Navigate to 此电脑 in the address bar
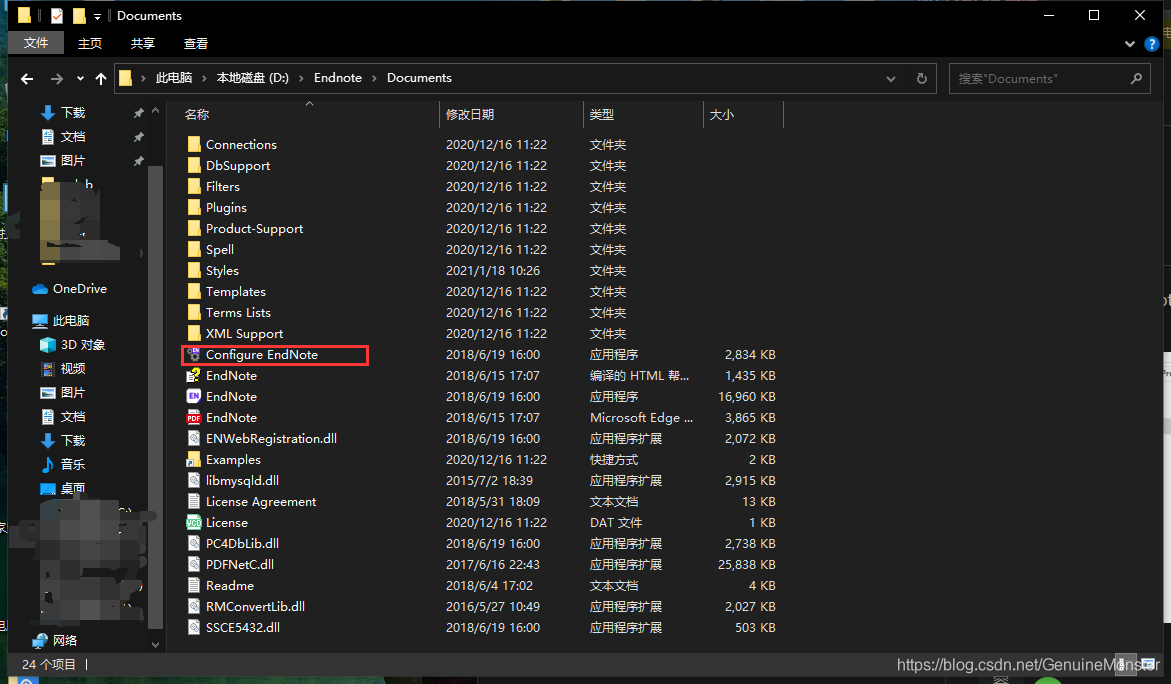The image size is (1171, 684). pyautogui.click(x=174, y=78)
